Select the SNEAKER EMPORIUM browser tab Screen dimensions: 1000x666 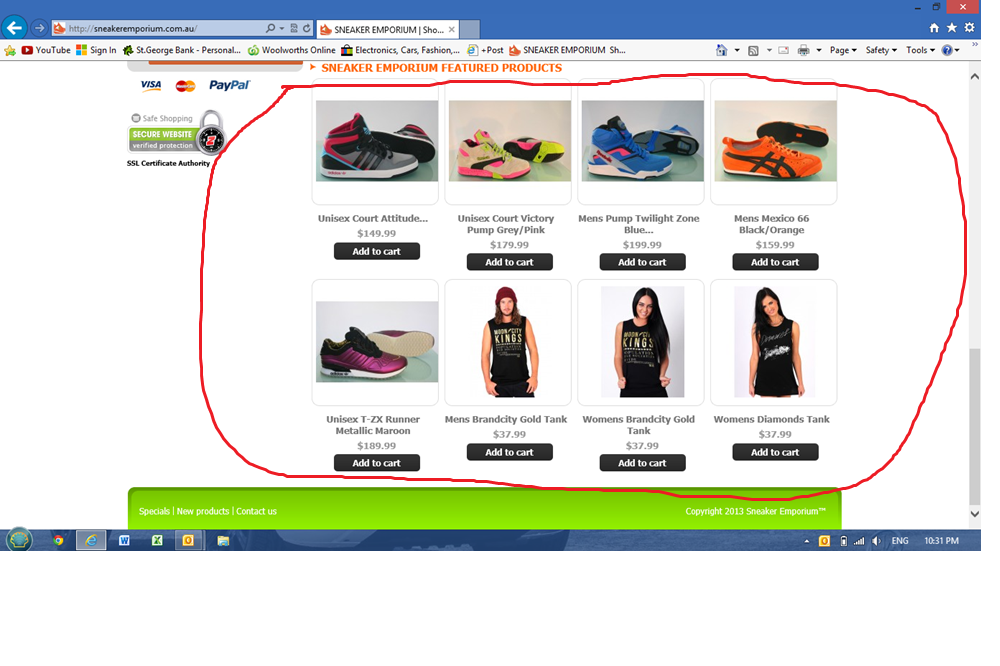388,29
